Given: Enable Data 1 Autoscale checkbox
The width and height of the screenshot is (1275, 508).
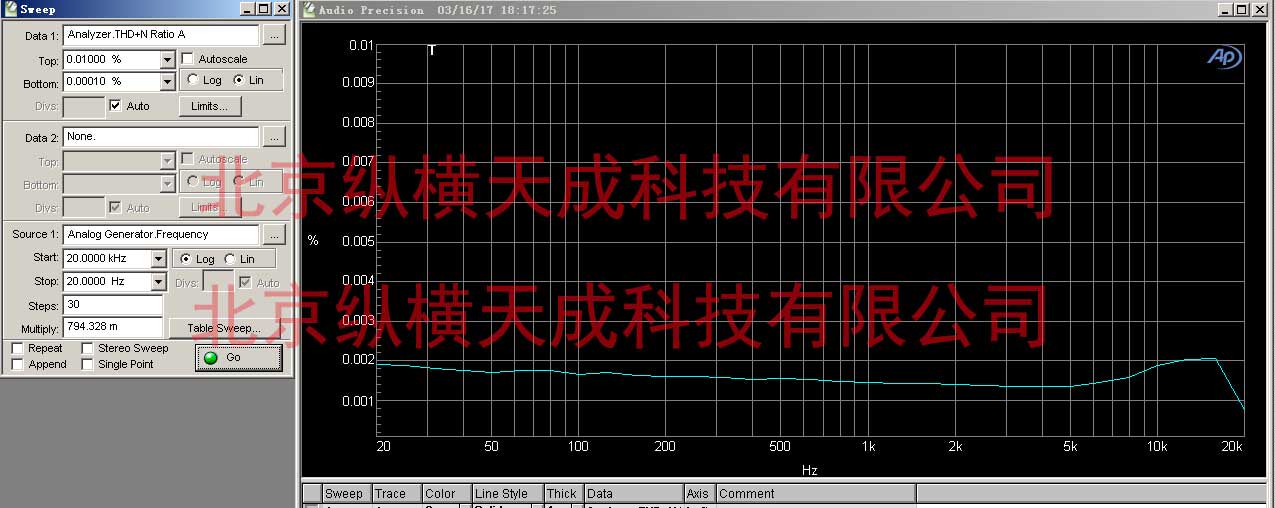Looking at the screenshot, I should coord(188,59).
